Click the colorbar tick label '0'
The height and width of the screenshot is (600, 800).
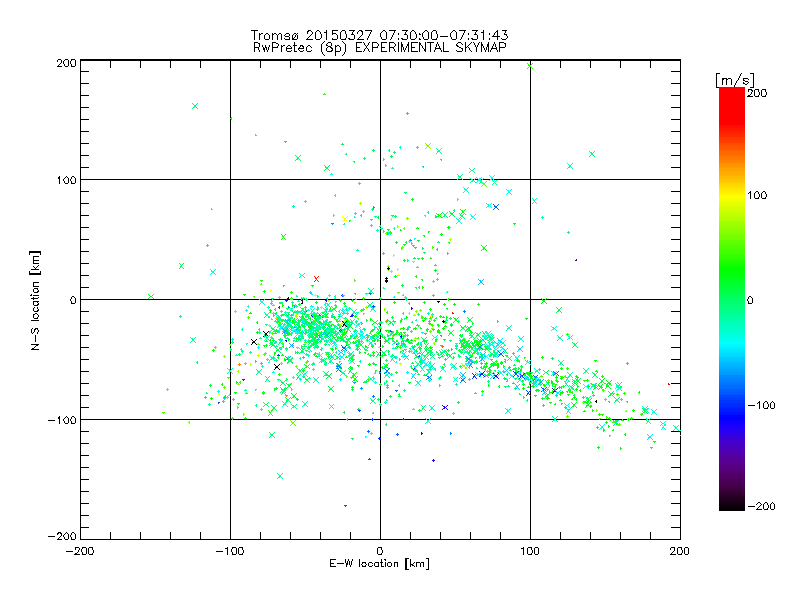pyautogui.click(x=750, y=300)
